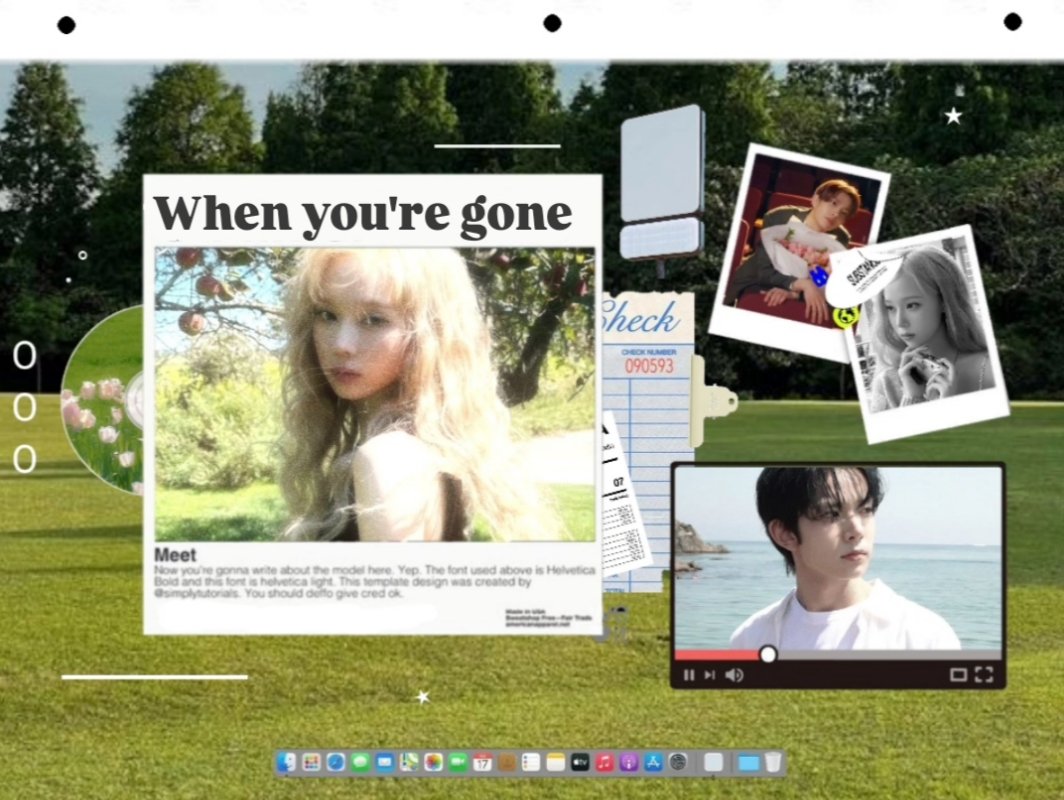
Task: Open the blue folder in dock
Action: coord(748,763)
